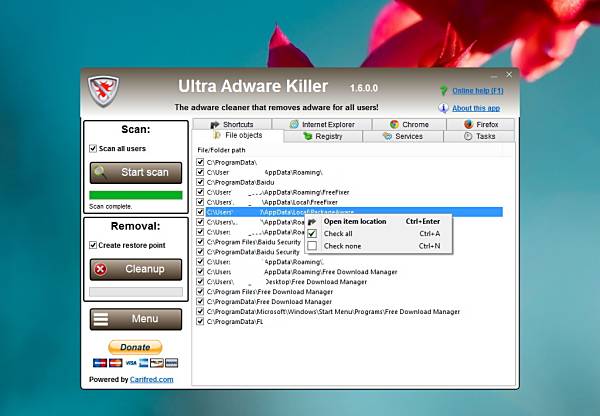Viewport: 600px width, 416px height.
Task: Toggle the Create restore point checkbox
Action: (93, 245)
